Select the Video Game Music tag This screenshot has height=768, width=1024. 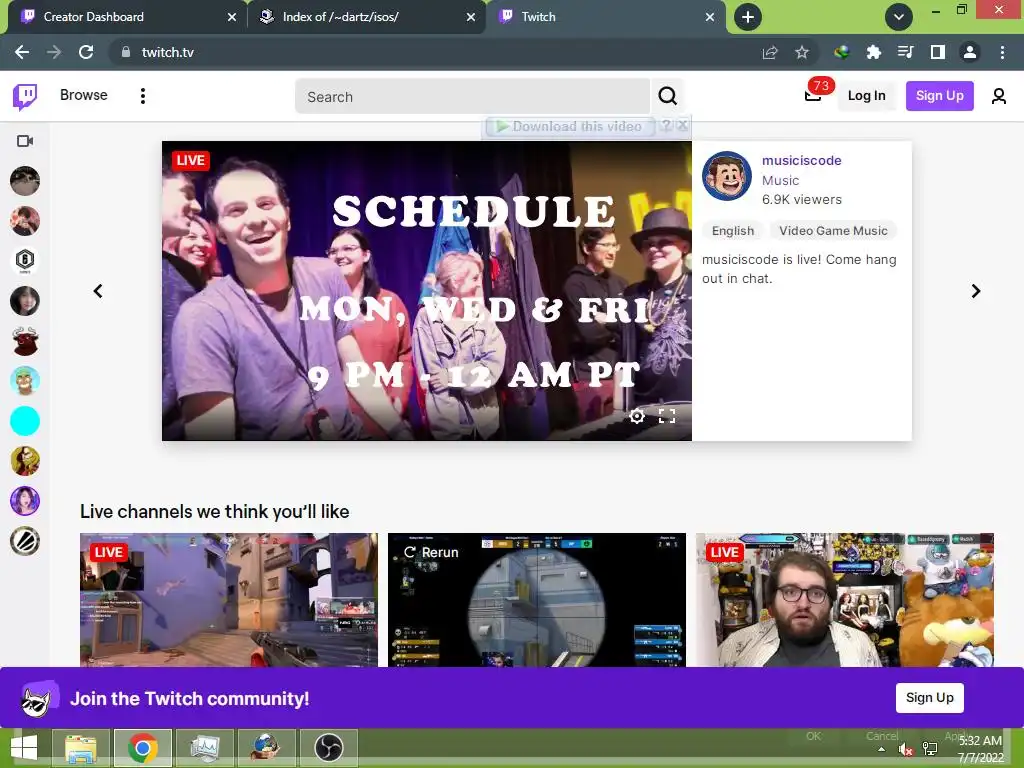(833, 231)
